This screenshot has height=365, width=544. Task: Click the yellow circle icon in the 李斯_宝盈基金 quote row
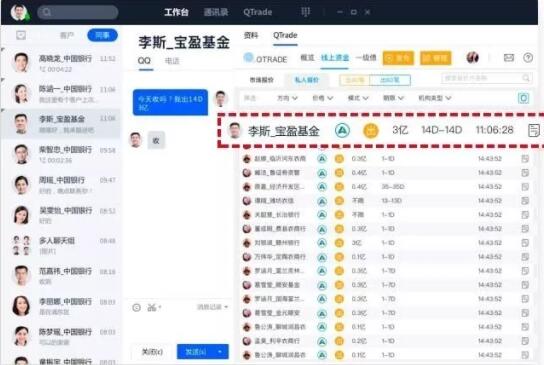click(x=371, y=131)
